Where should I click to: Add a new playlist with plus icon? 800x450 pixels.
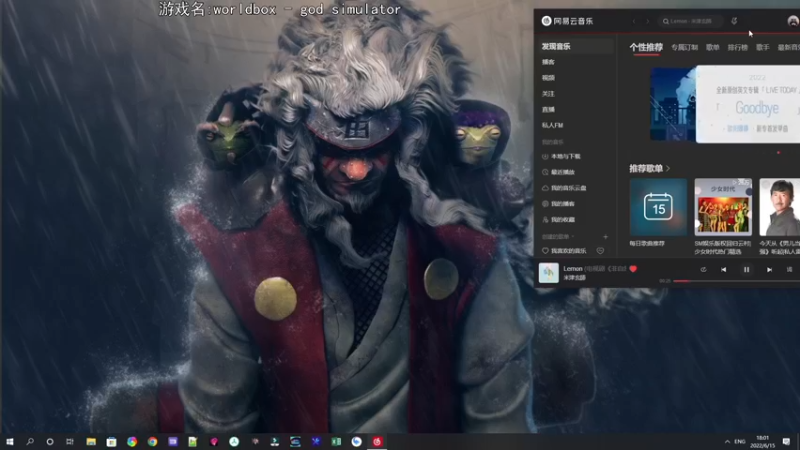(606, 237)
